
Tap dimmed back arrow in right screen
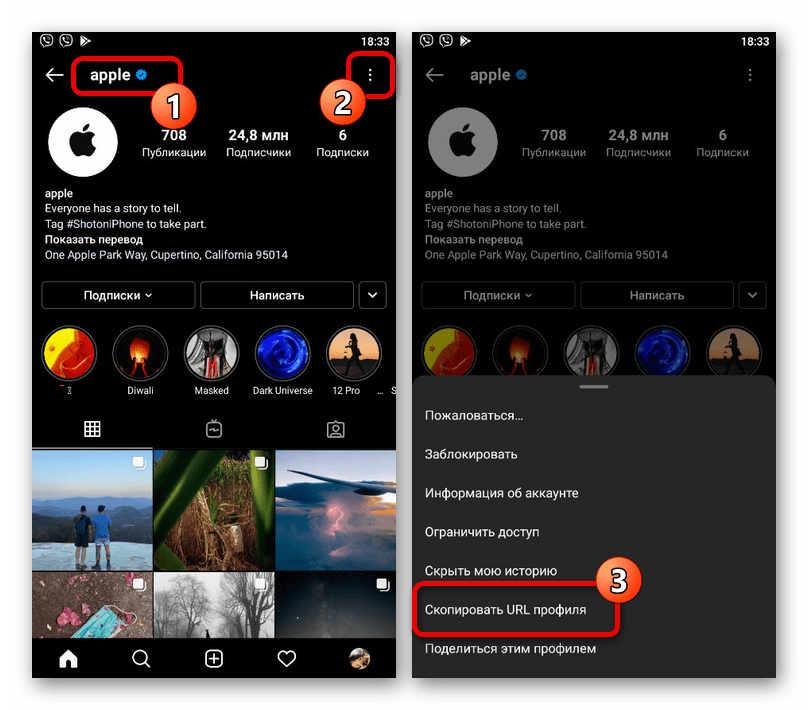click(x=434, y=75)
